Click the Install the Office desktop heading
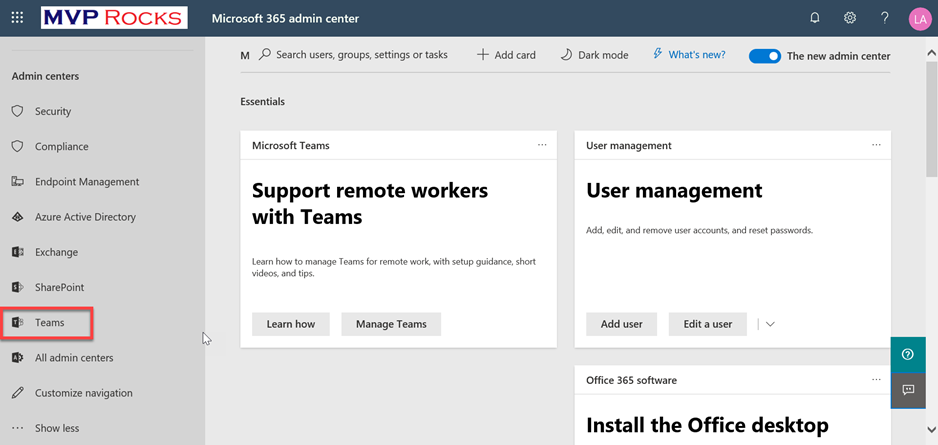 click(x=707, y=425)
